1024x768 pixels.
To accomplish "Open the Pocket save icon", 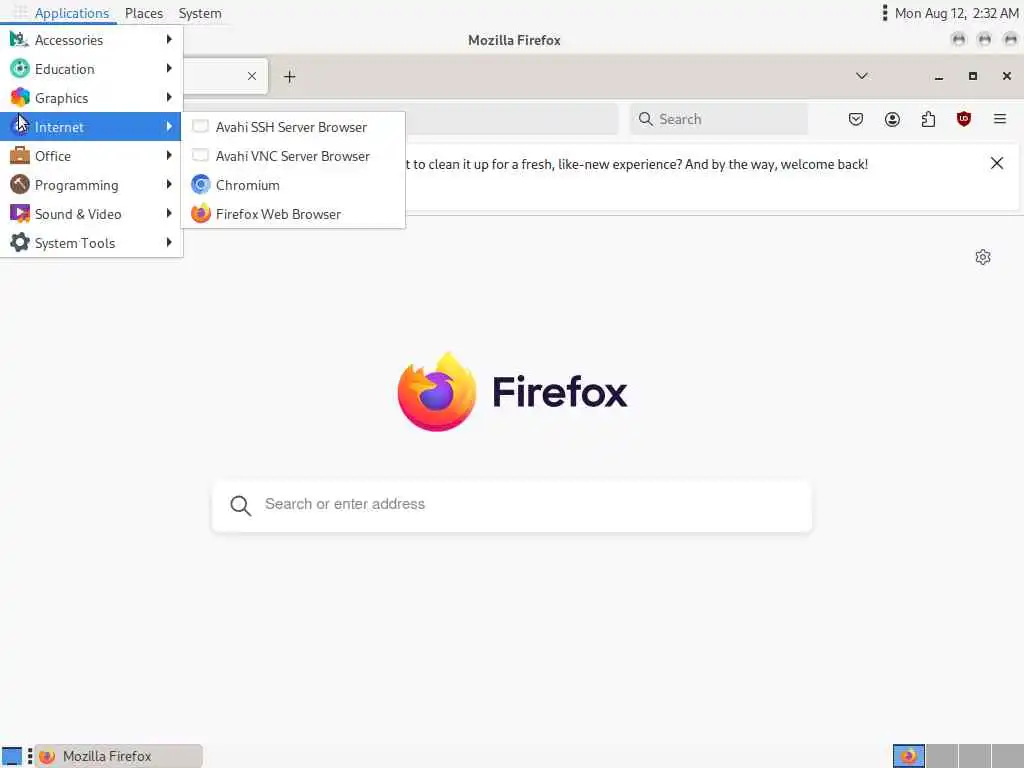I will 856,119.
